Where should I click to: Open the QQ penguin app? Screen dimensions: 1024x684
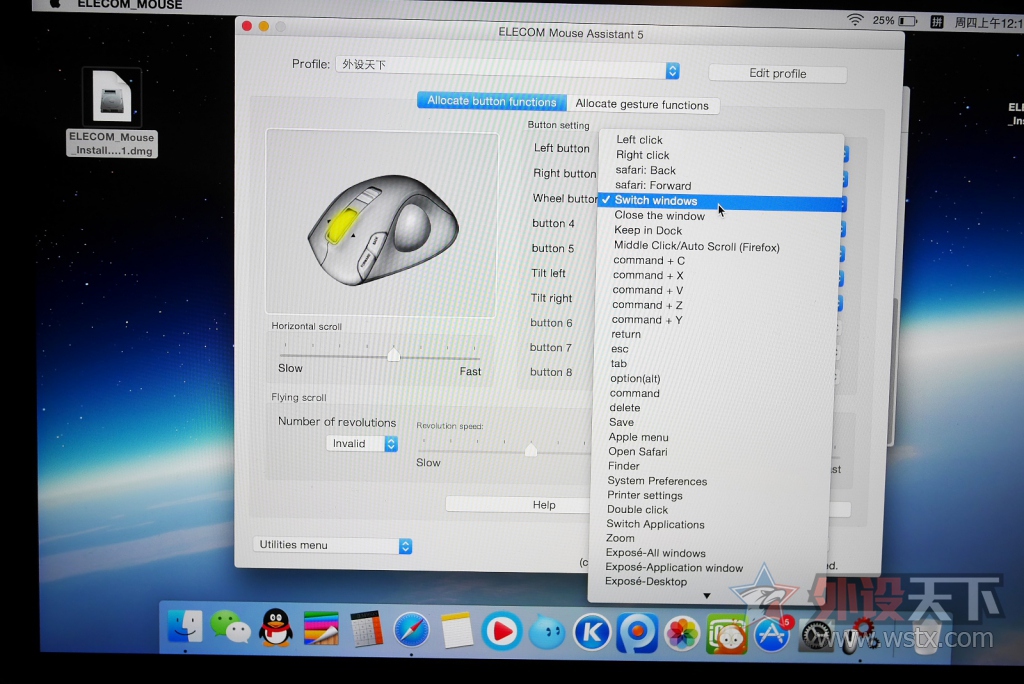click(275, 629)
